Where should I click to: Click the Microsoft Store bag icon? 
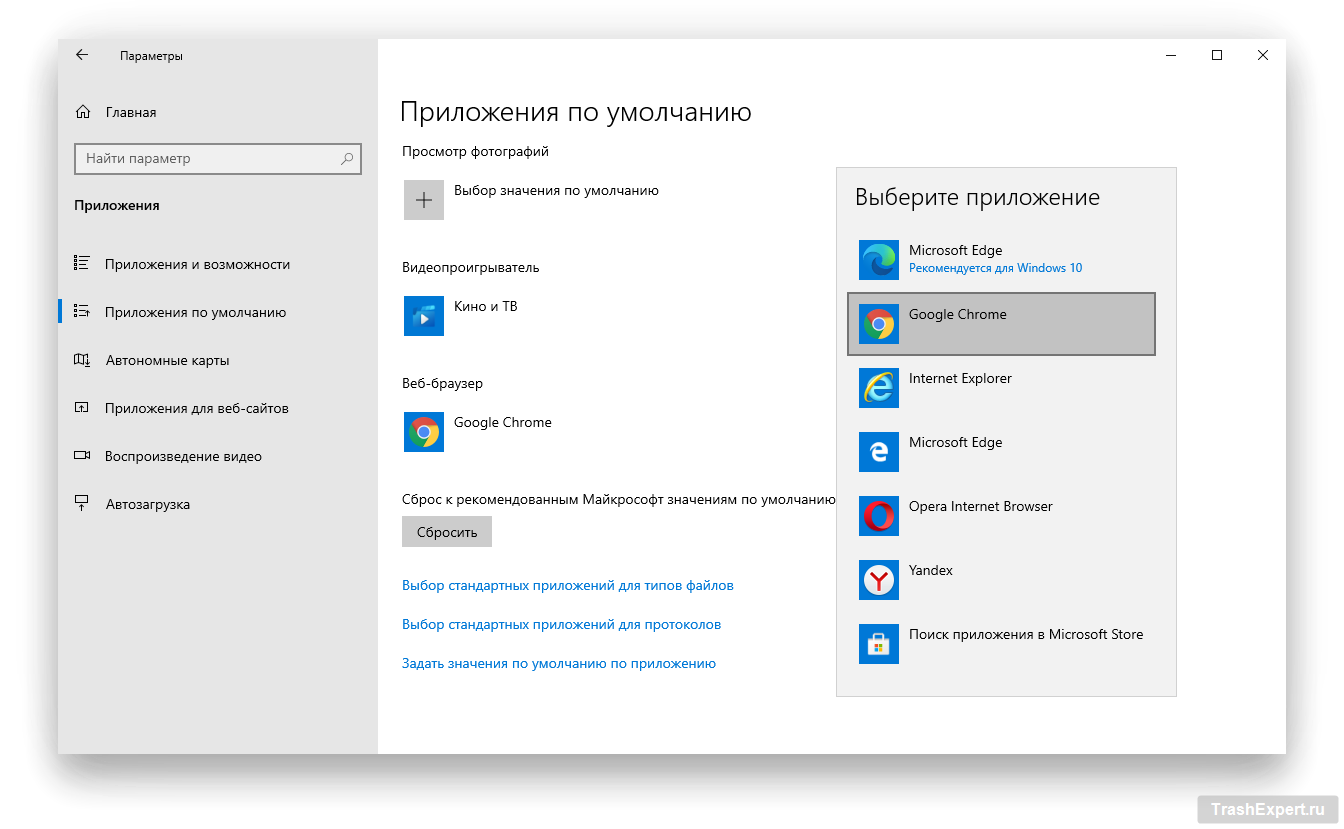879,644
